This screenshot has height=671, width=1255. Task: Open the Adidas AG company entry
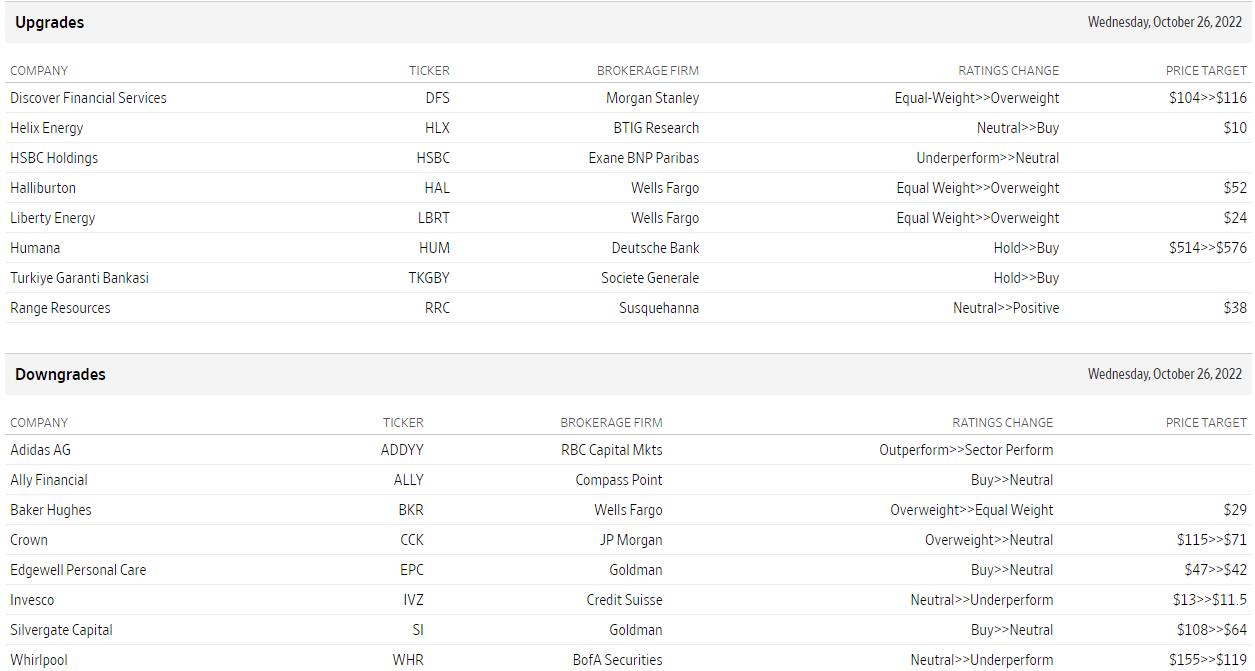click(x=40, y=450)
